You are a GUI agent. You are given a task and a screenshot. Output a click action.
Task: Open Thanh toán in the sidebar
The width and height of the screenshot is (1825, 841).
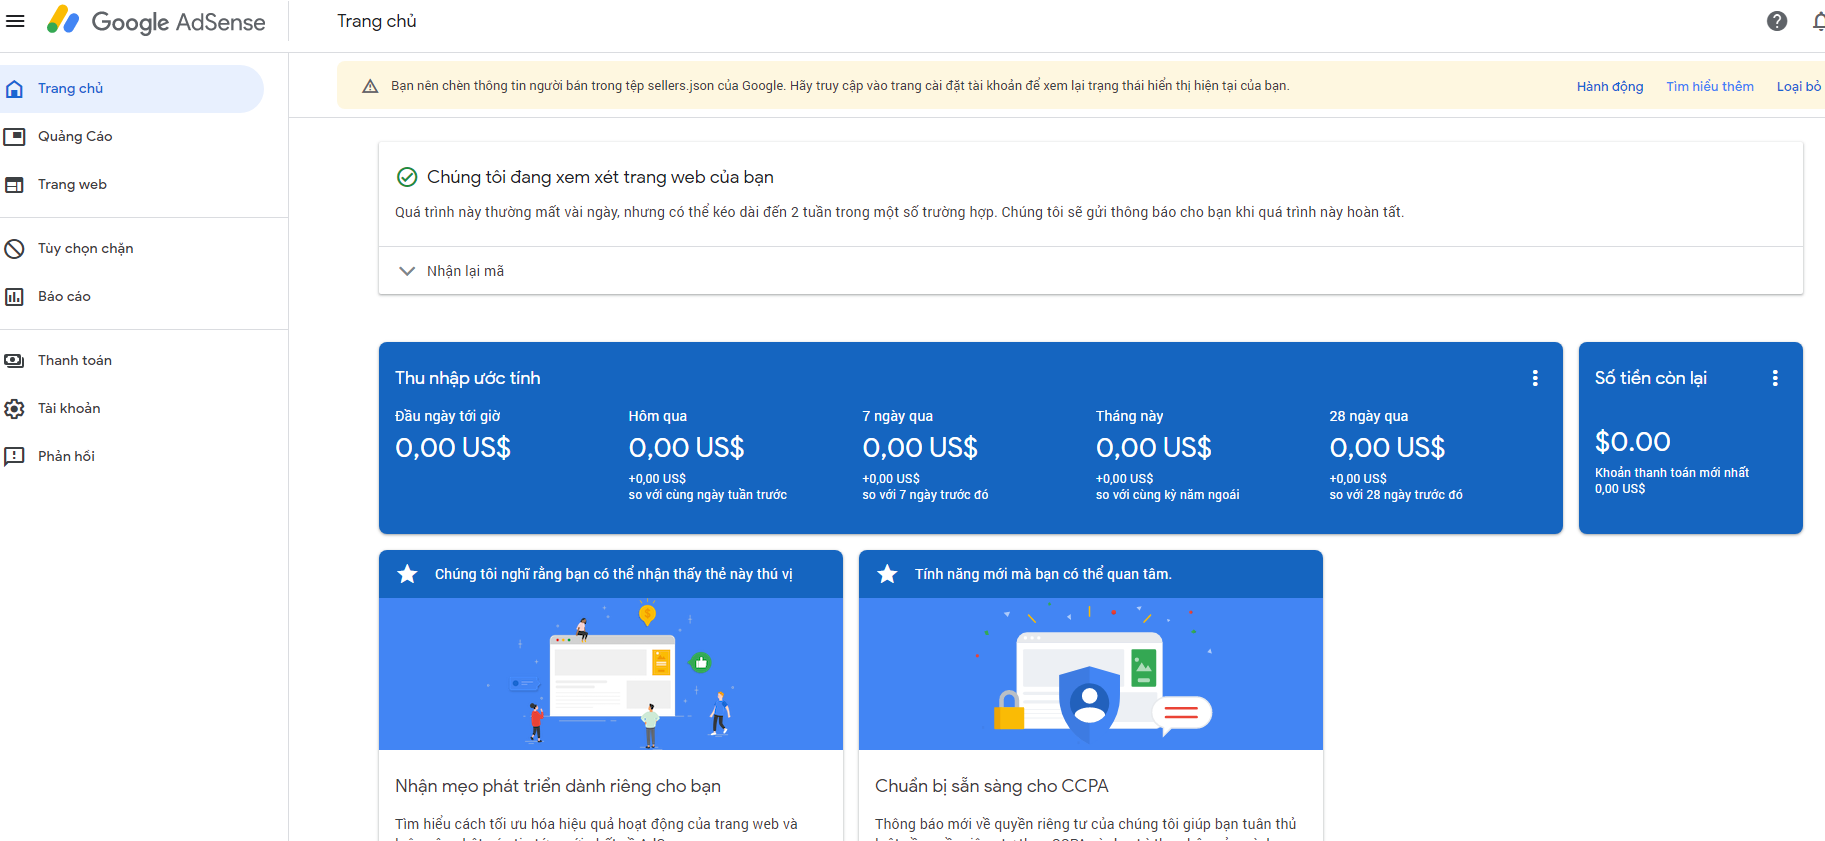coord(132,361)
